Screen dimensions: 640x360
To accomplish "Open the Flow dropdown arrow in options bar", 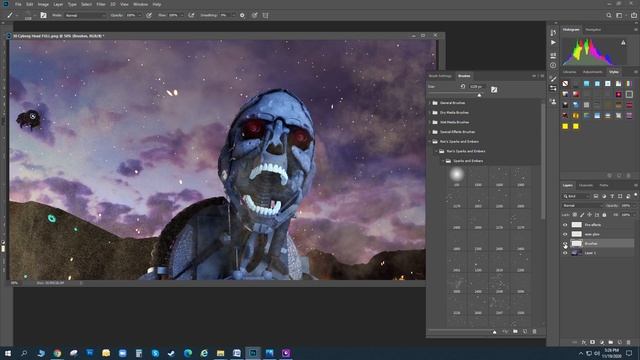I will pyautogui.click(x=182, y=16).
